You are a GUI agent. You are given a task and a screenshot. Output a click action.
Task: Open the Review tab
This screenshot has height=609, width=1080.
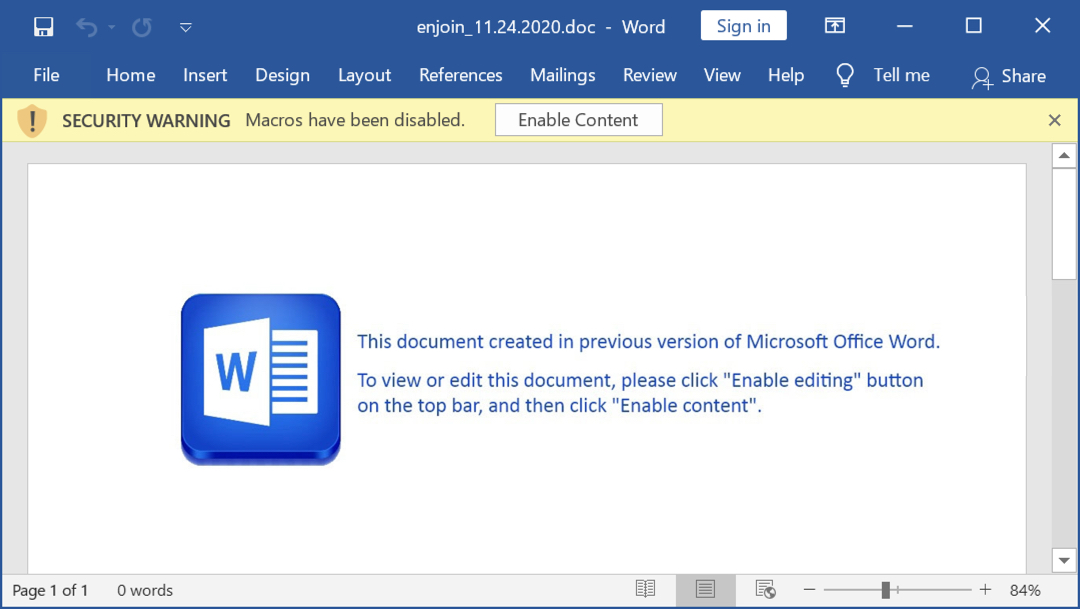(650, 75)
